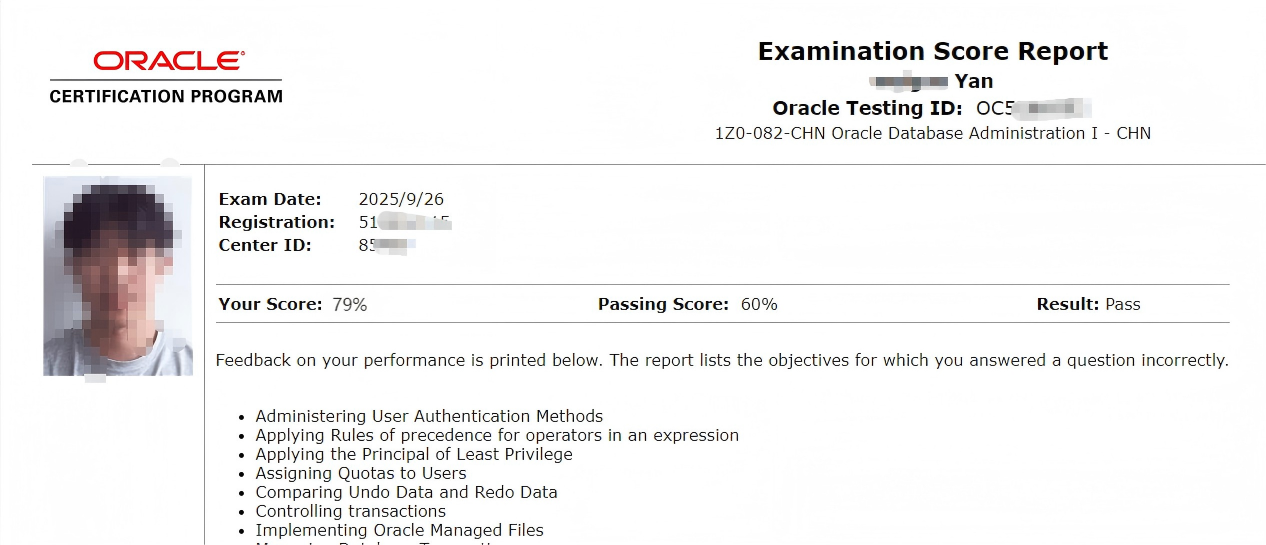Click Applying the Principal of Least Privilege
The image size is (1266, 545).
pos(414,454)
